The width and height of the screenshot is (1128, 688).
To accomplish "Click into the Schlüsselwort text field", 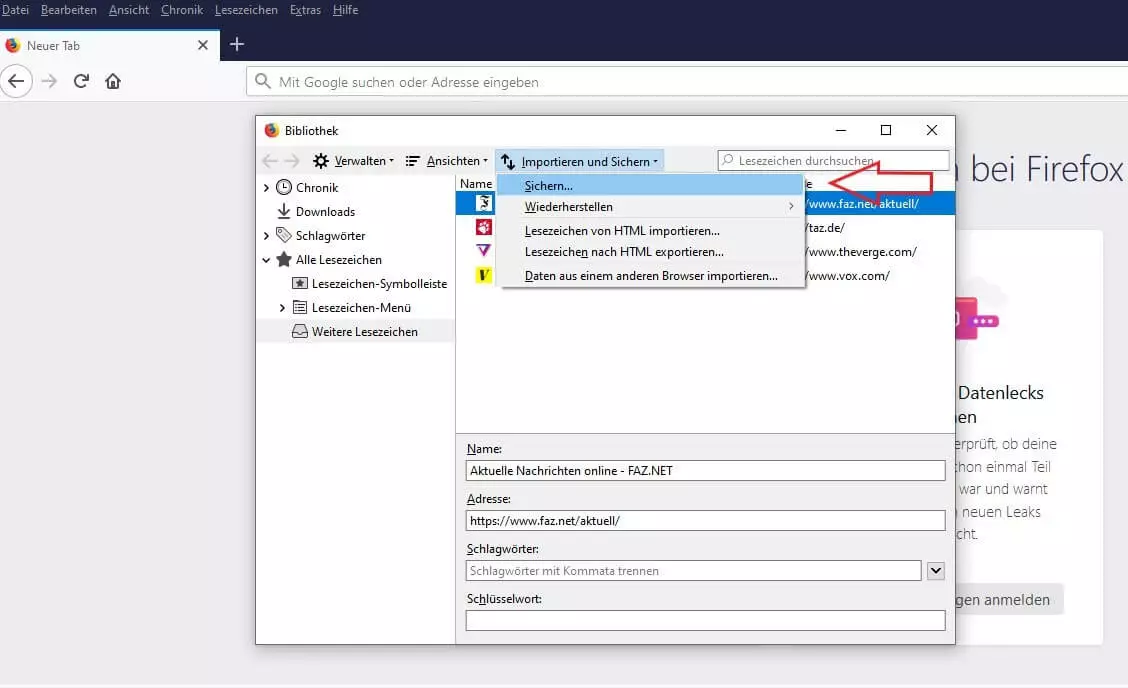I will pyautogui.click(x=705, y=621).
